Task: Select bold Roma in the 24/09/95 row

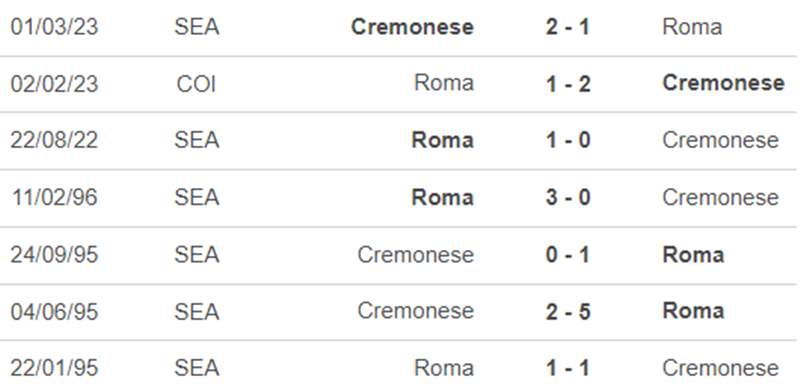Action: (x=693, y=255)
